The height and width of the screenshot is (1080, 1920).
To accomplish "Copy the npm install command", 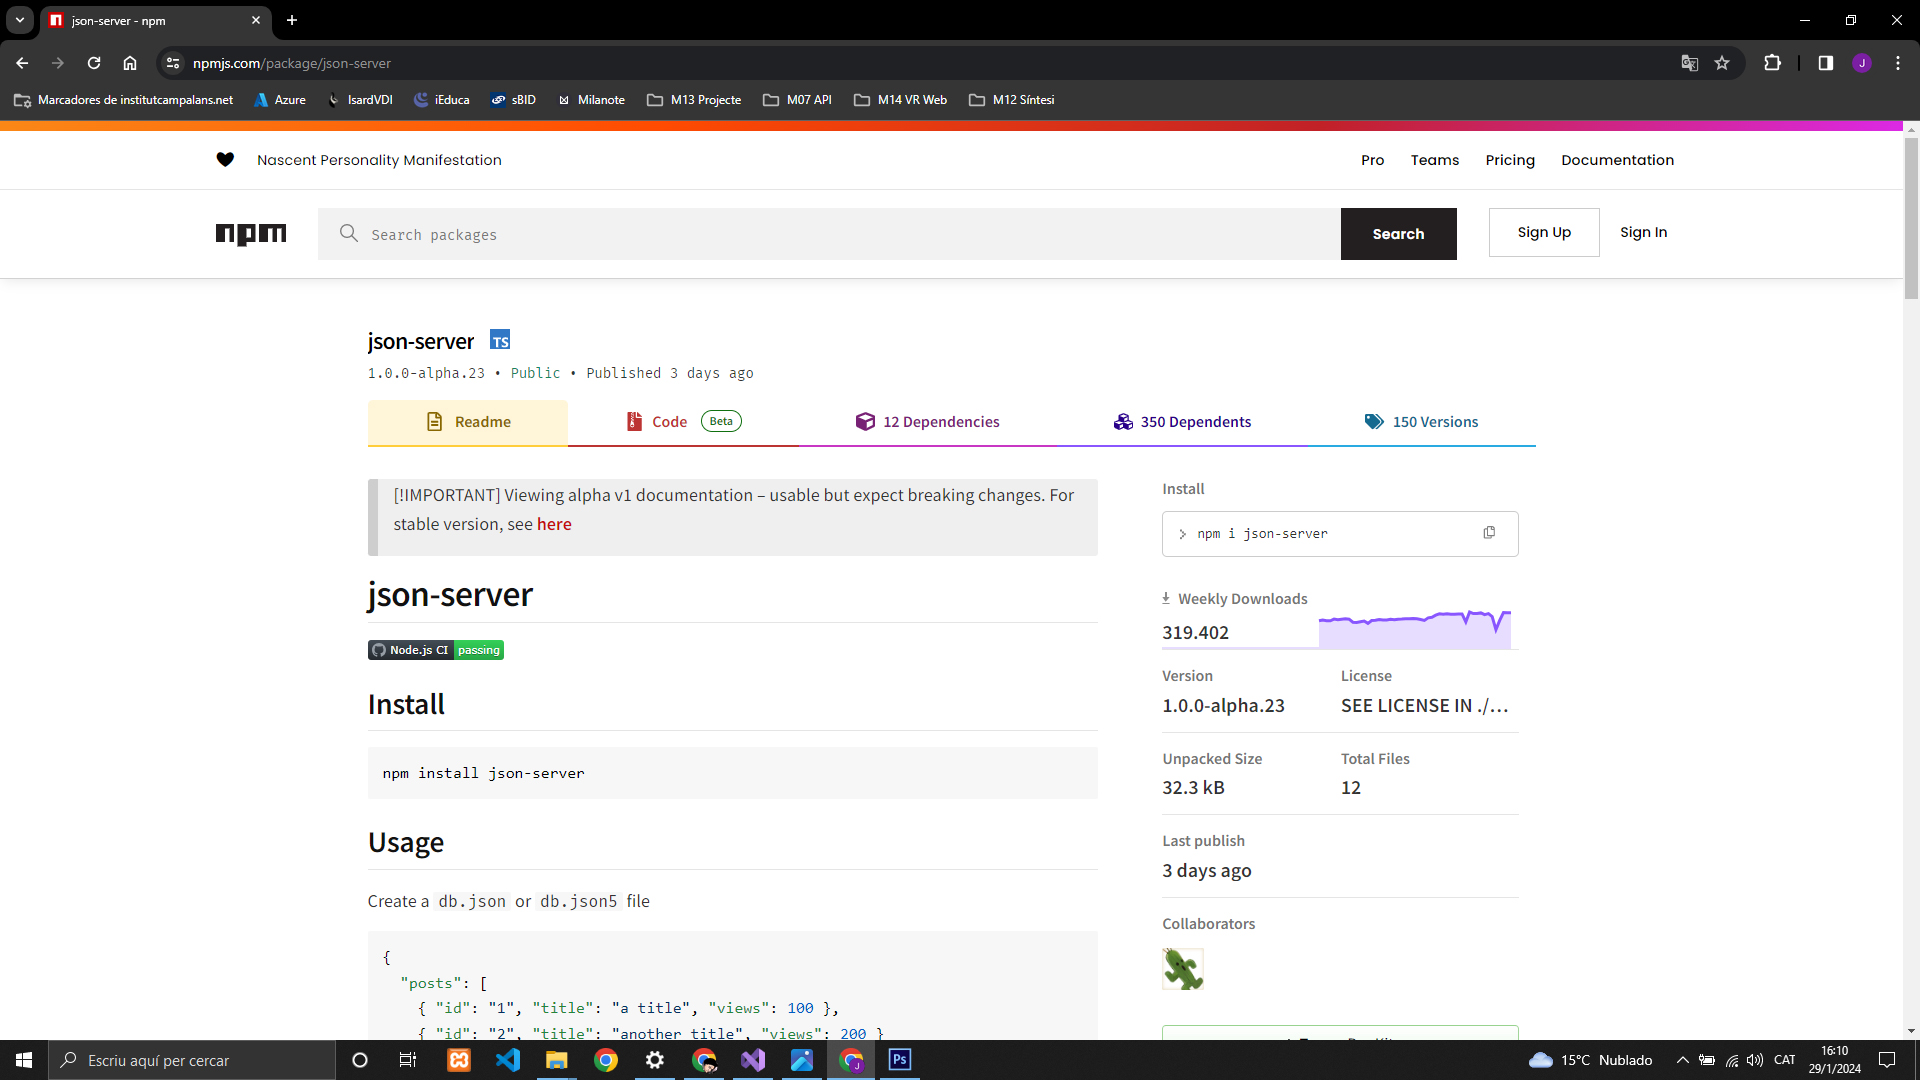I will click(x=1489, y=533).
